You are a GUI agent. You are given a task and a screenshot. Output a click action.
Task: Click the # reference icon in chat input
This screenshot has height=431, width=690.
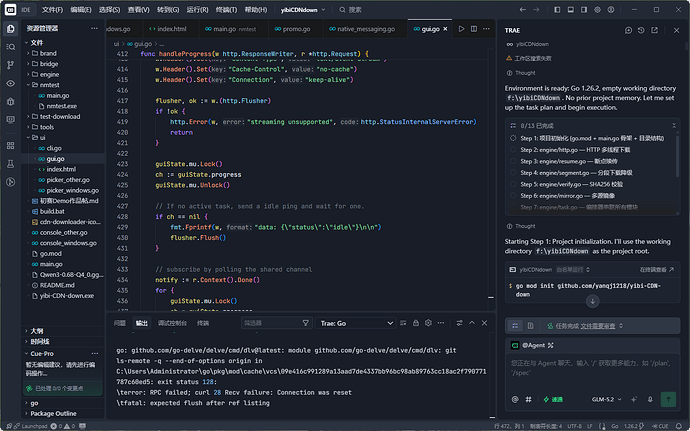tap(529, 399)
